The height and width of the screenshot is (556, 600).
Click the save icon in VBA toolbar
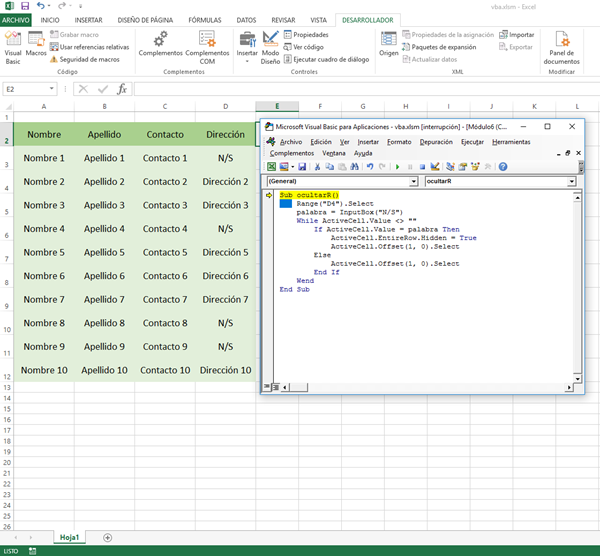tap(303, 167)
